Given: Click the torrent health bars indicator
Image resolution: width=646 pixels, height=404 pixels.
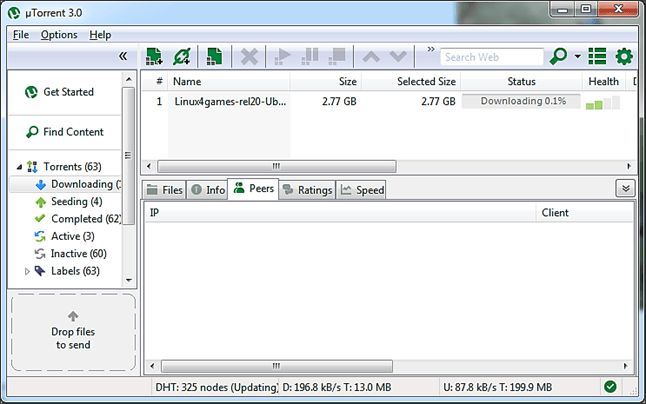Looking at the screenshot, I should 603,103.
